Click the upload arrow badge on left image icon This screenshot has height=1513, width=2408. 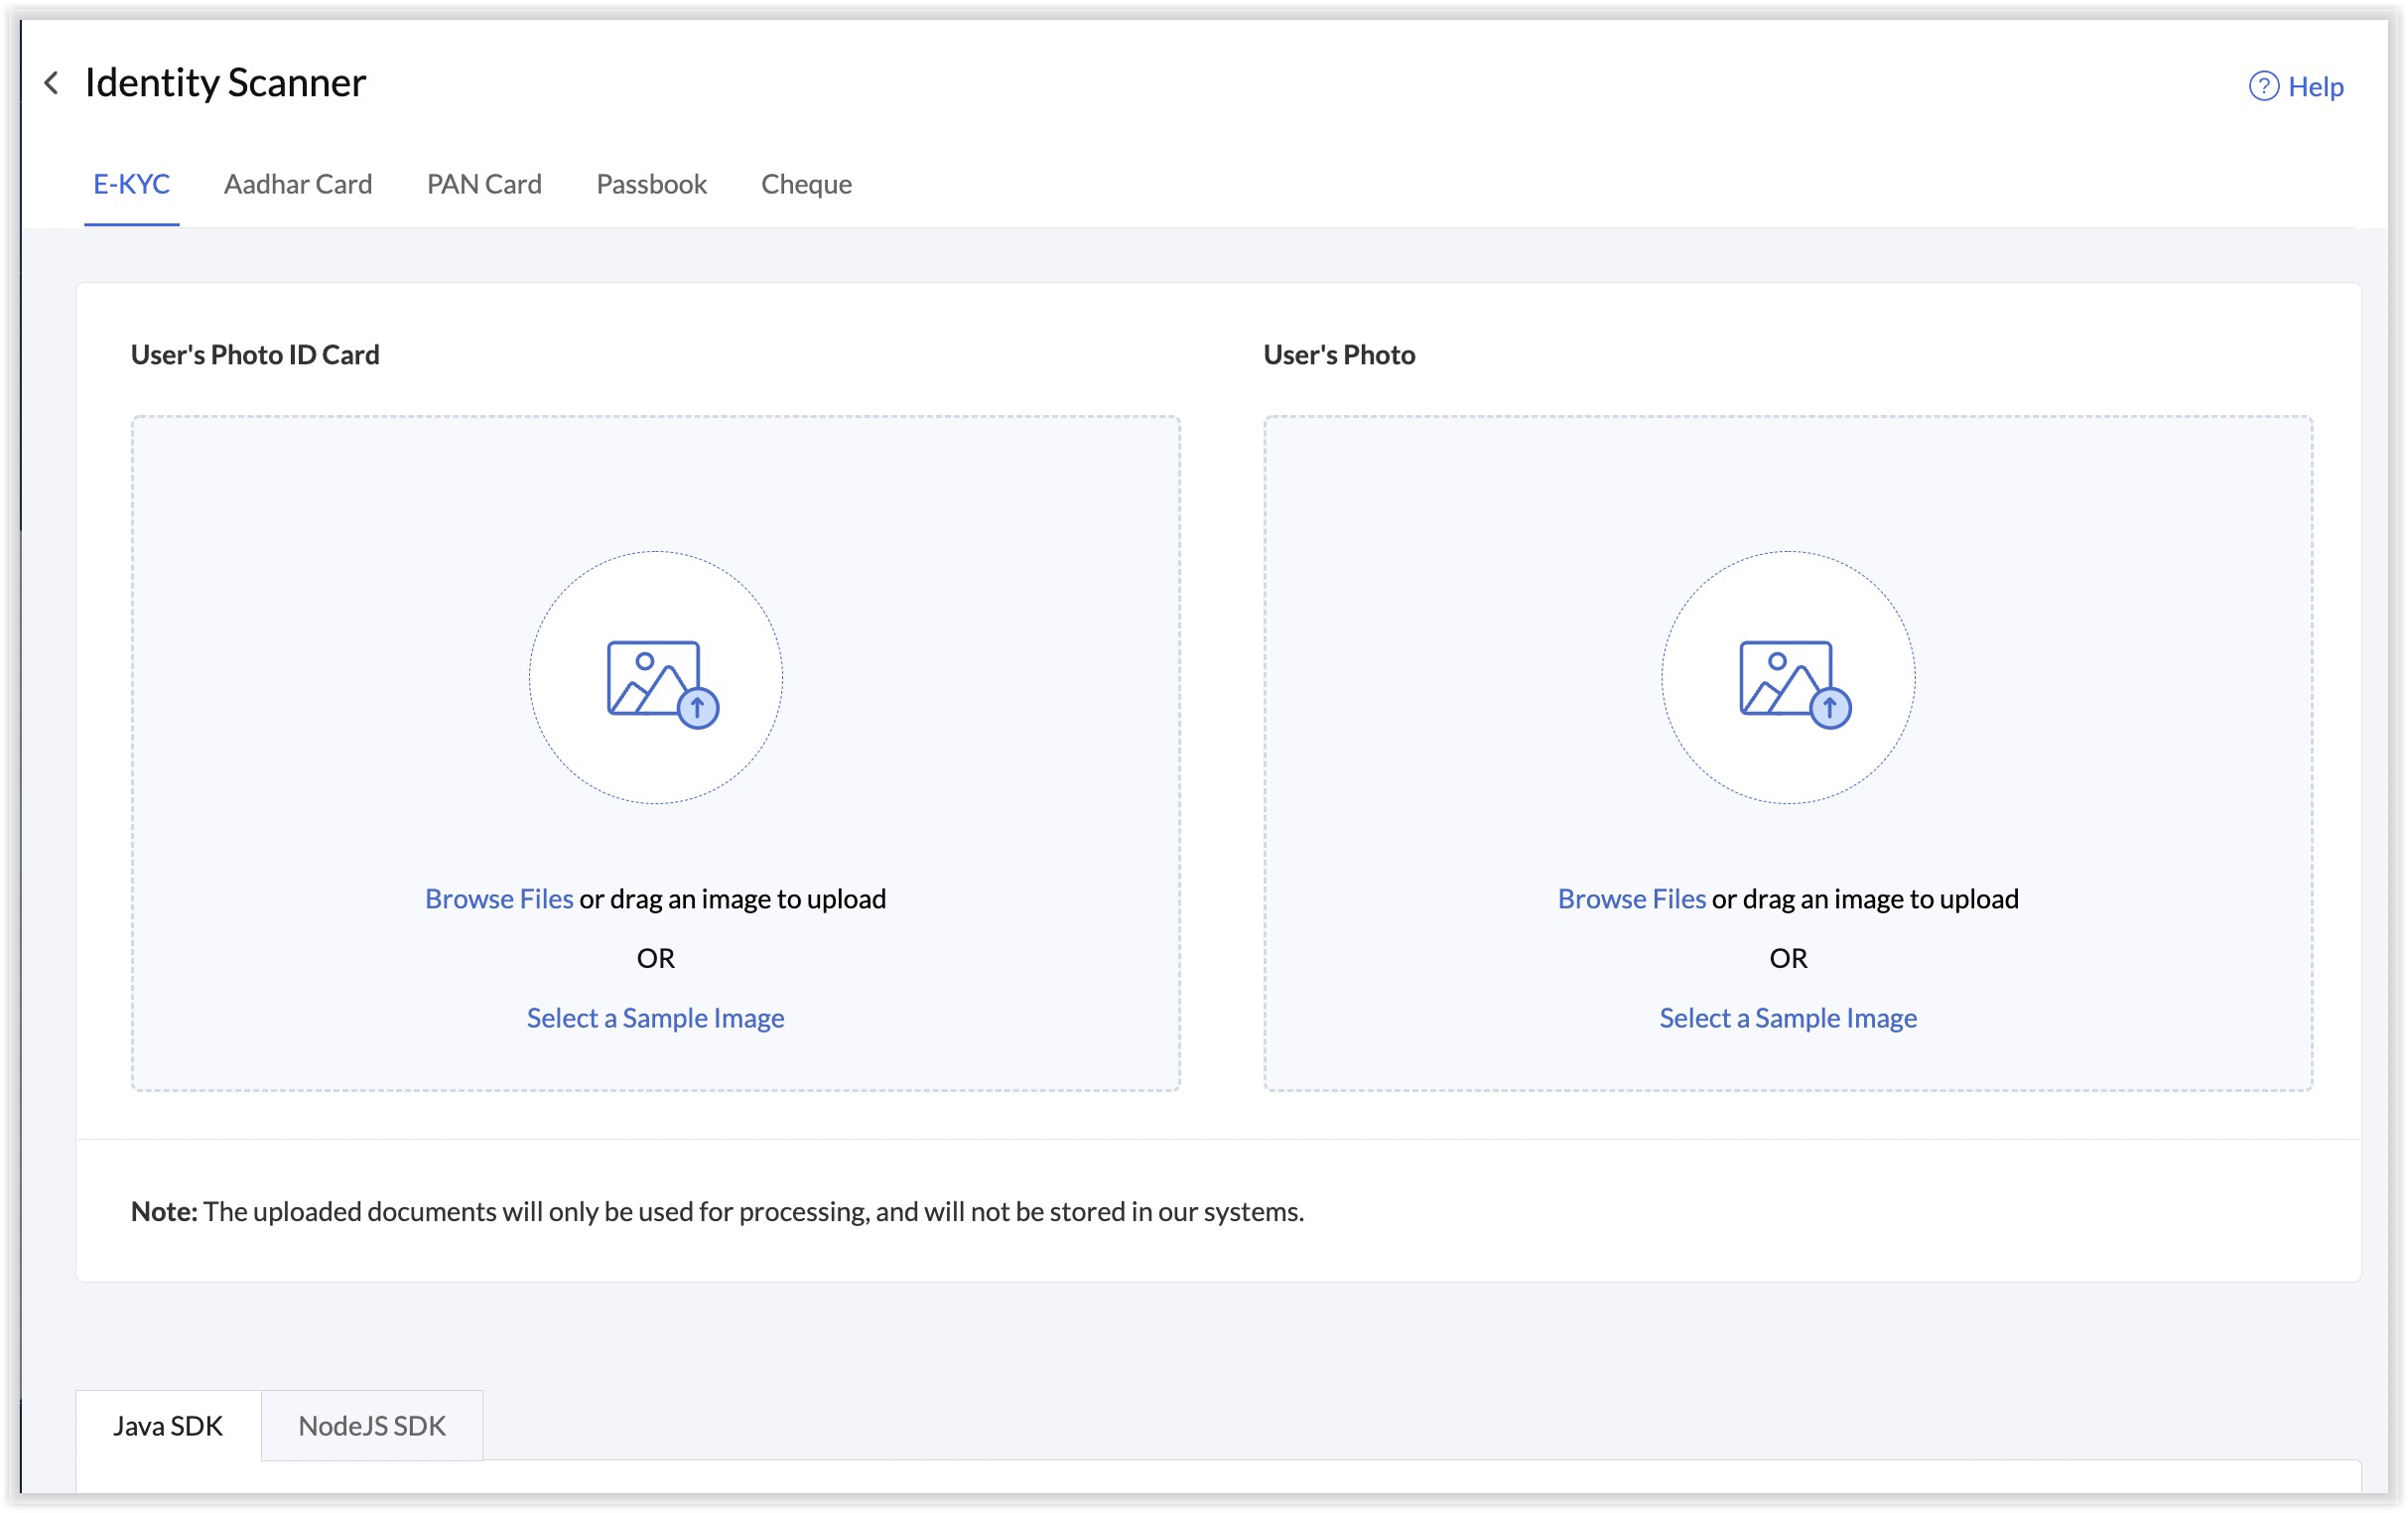click(697, 708)
